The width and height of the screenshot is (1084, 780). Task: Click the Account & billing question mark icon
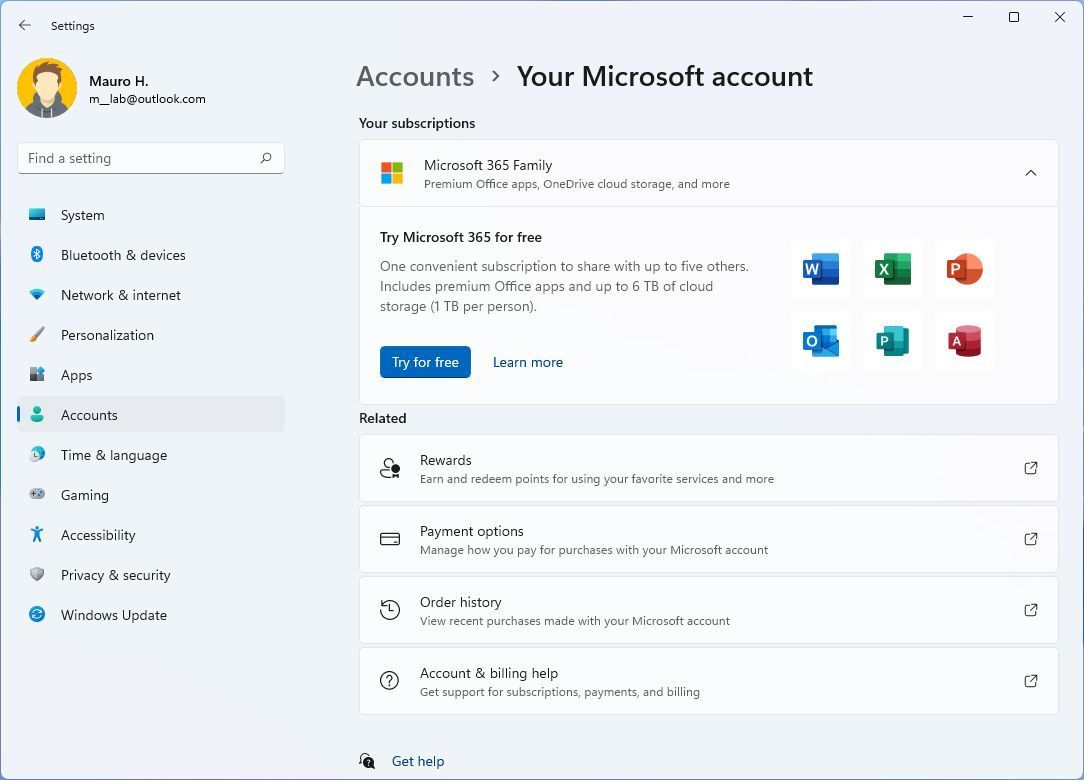point(389,680)
